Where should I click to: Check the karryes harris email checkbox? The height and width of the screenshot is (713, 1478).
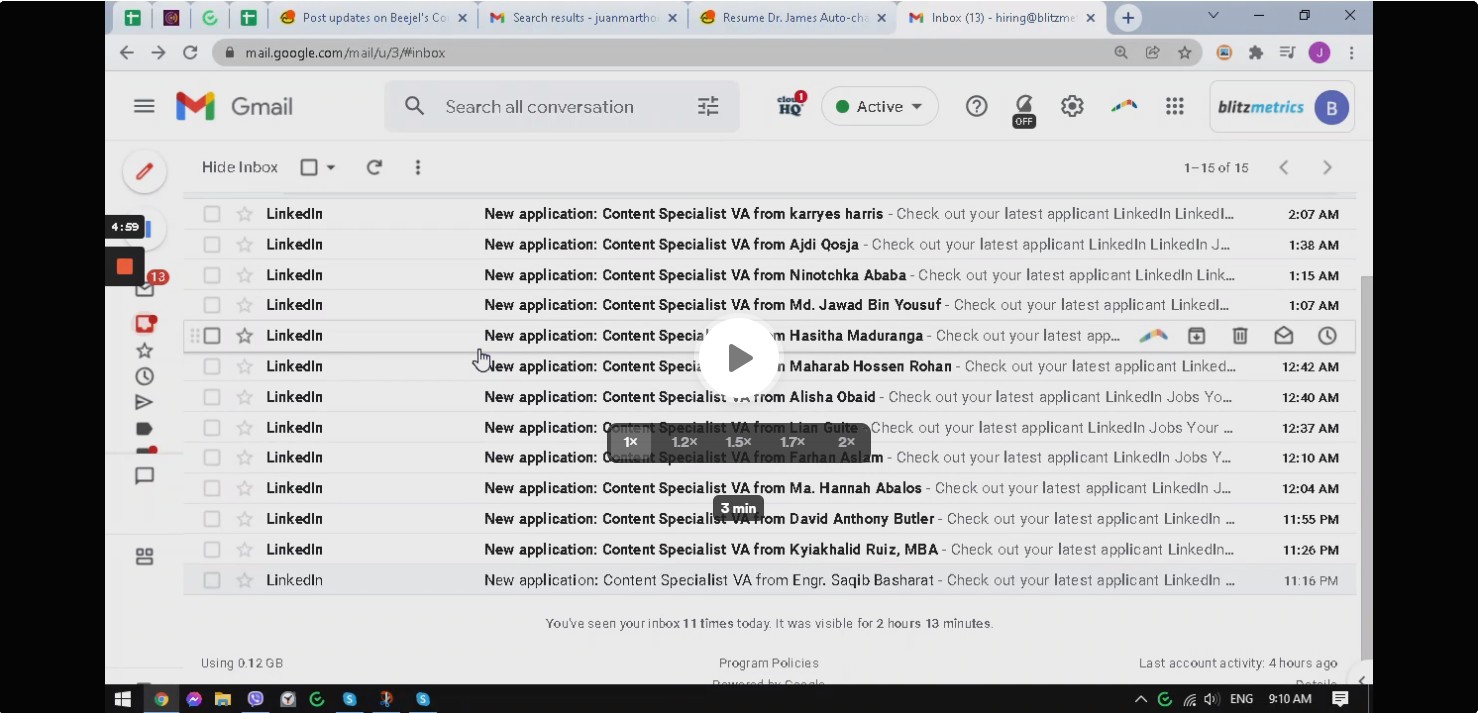click(212, 214)
